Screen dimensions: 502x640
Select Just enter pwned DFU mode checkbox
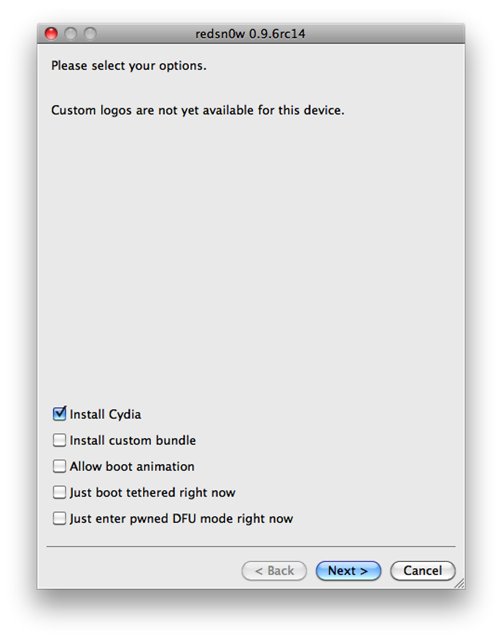[x=59, y=518]
